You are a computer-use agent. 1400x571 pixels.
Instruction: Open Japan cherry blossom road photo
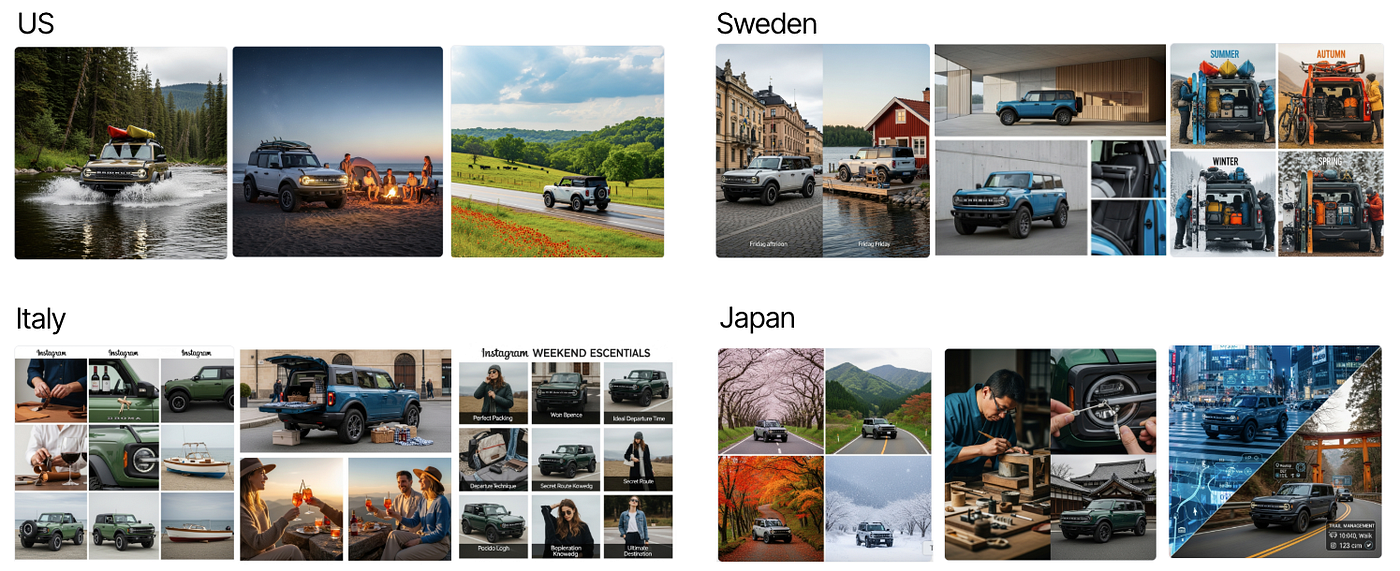[x=771, y=401]
